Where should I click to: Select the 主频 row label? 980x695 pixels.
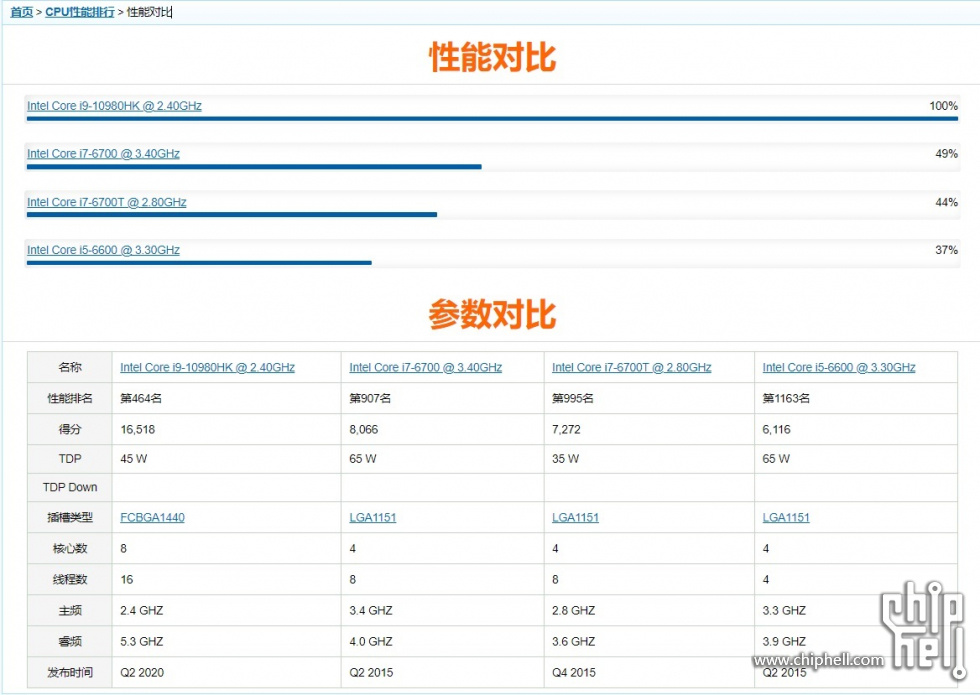point(70,610)
